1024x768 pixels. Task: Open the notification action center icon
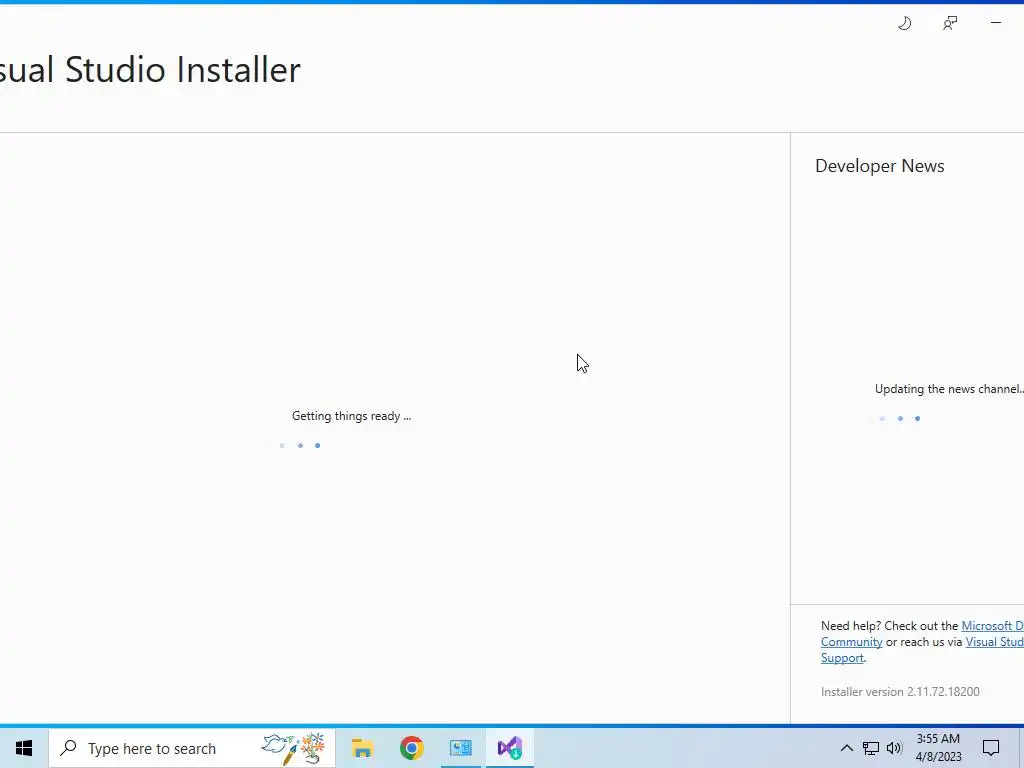point(991,748)
